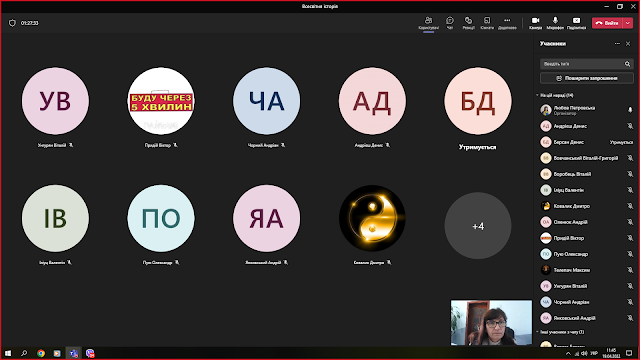Close the participants side panel

coord(628,44)
